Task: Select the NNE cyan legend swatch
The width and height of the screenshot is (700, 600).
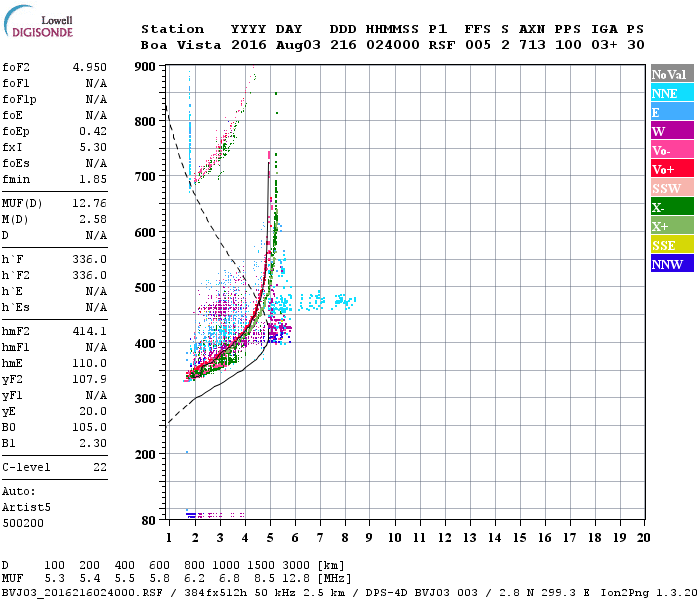Action: [x=672, y=93]
